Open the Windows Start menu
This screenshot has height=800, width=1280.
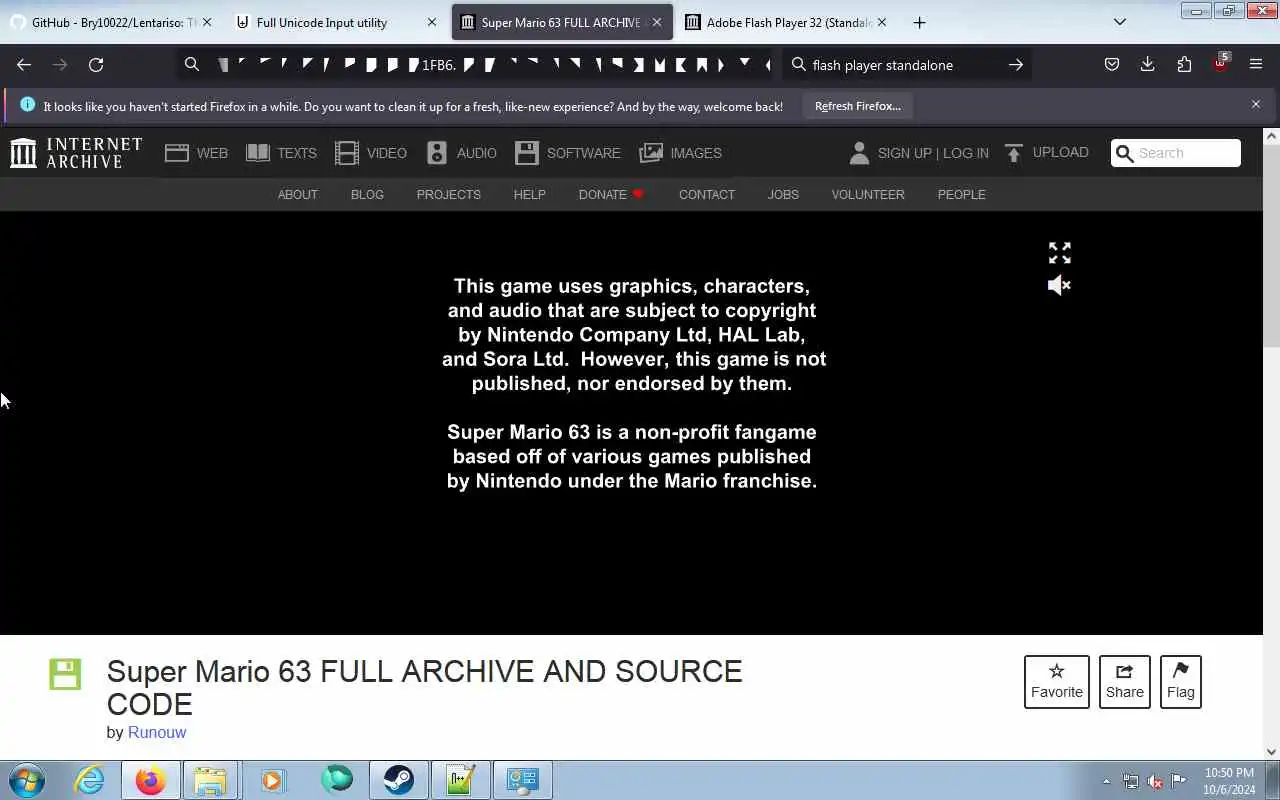coord(27,780)
